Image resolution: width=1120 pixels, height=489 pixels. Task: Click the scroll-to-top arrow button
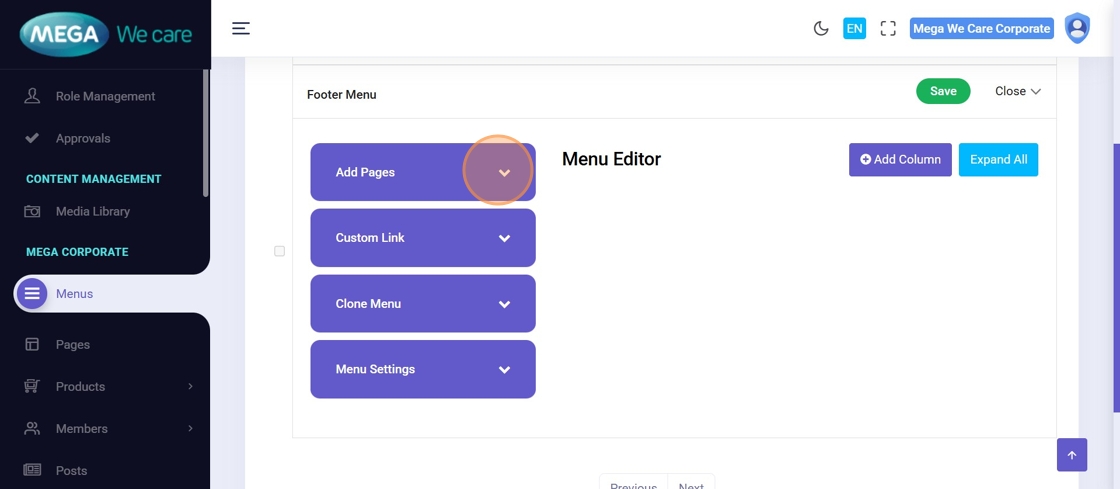[1071, 455]
